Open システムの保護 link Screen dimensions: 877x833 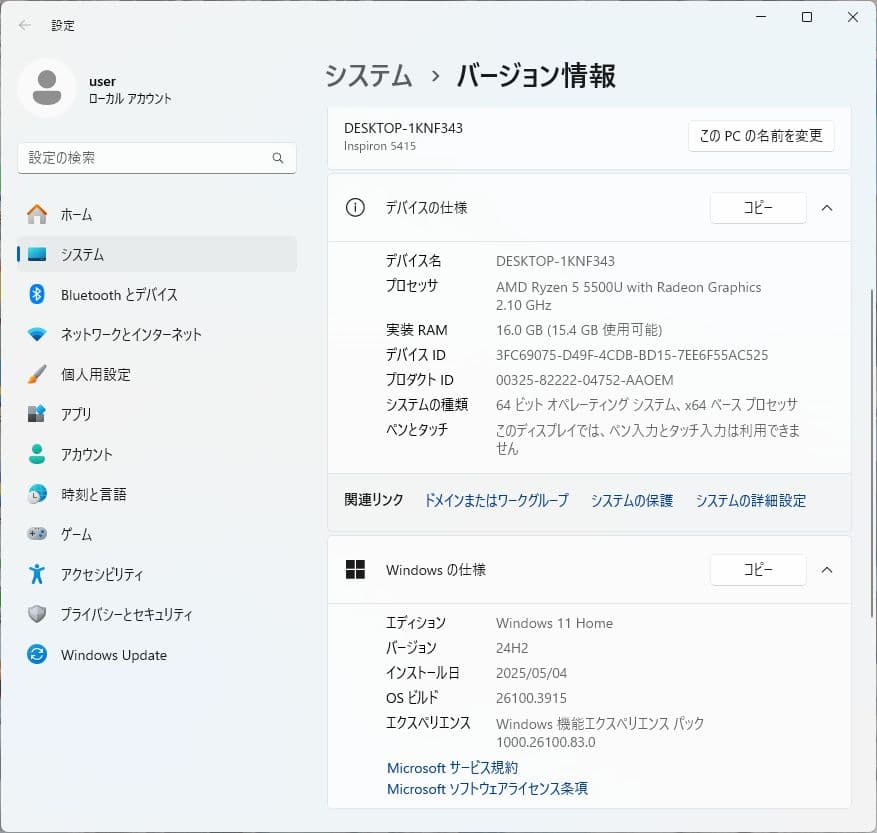tap(632, 500)
